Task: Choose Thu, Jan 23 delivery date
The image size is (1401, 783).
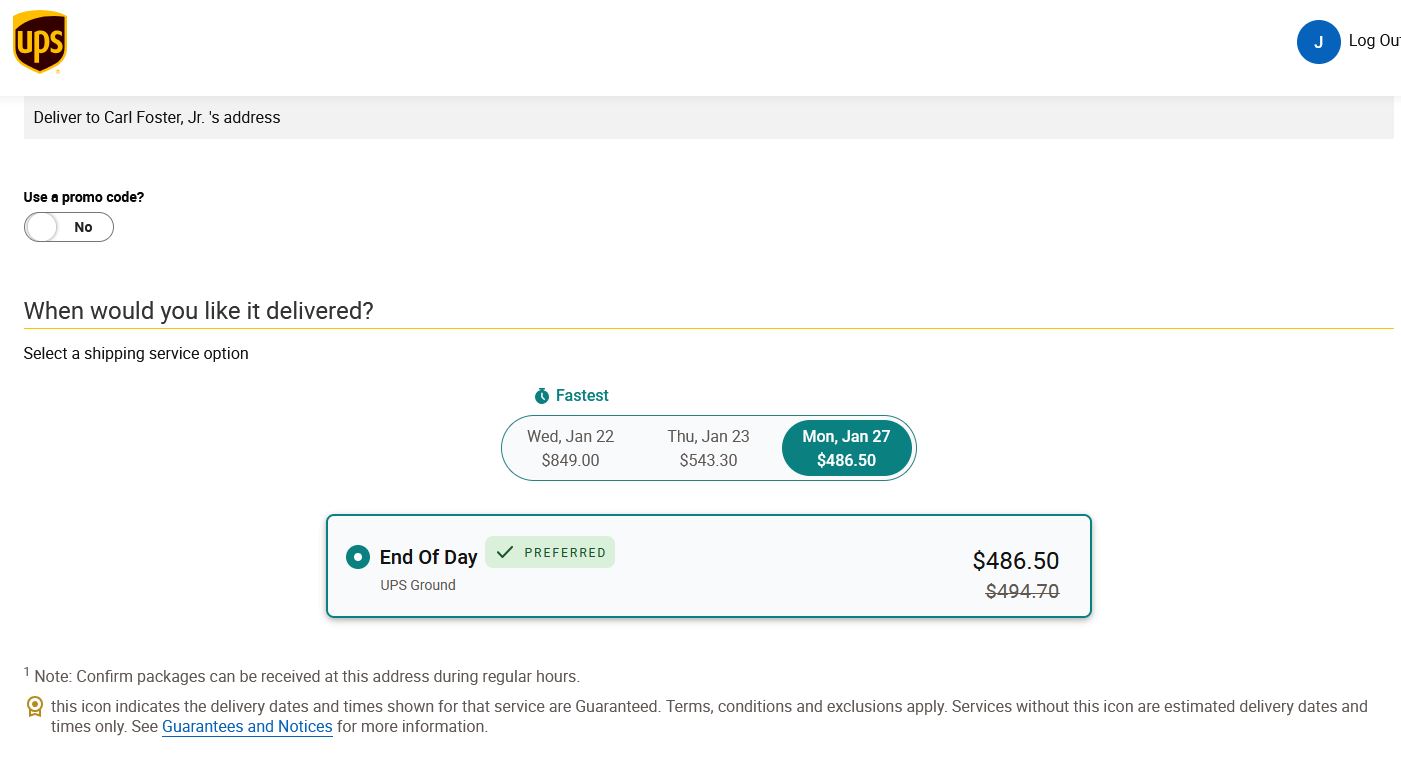Action: pyautogui.click(x=708, y=448)
